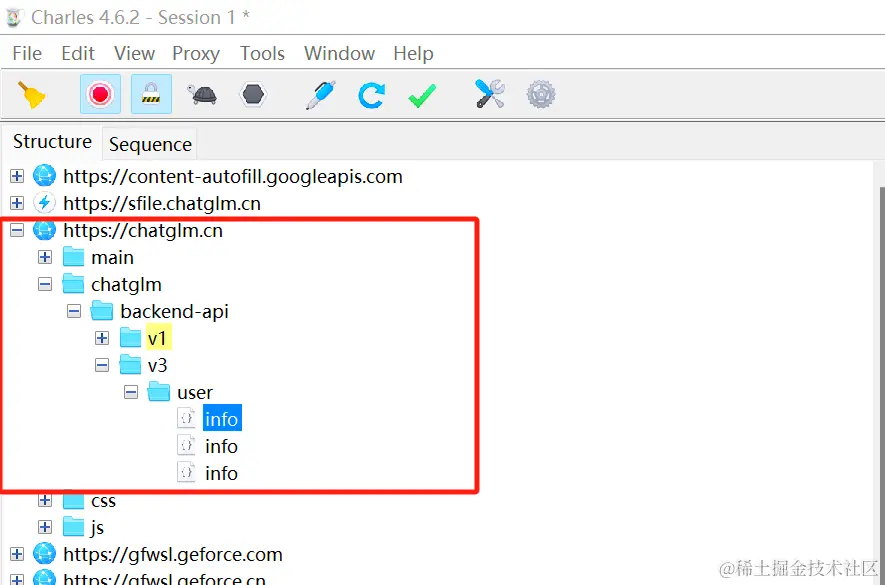Select the highlighted v1 folder
885x585 pixels.
coord(157,338)
